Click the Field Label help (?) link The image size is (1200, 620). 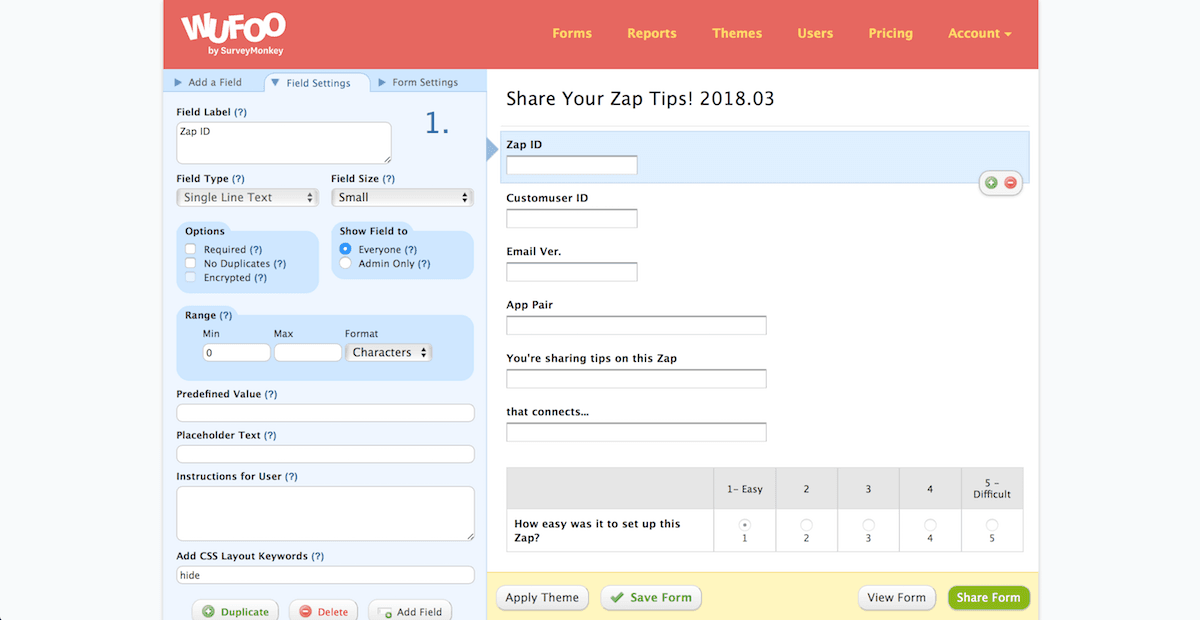240,112
